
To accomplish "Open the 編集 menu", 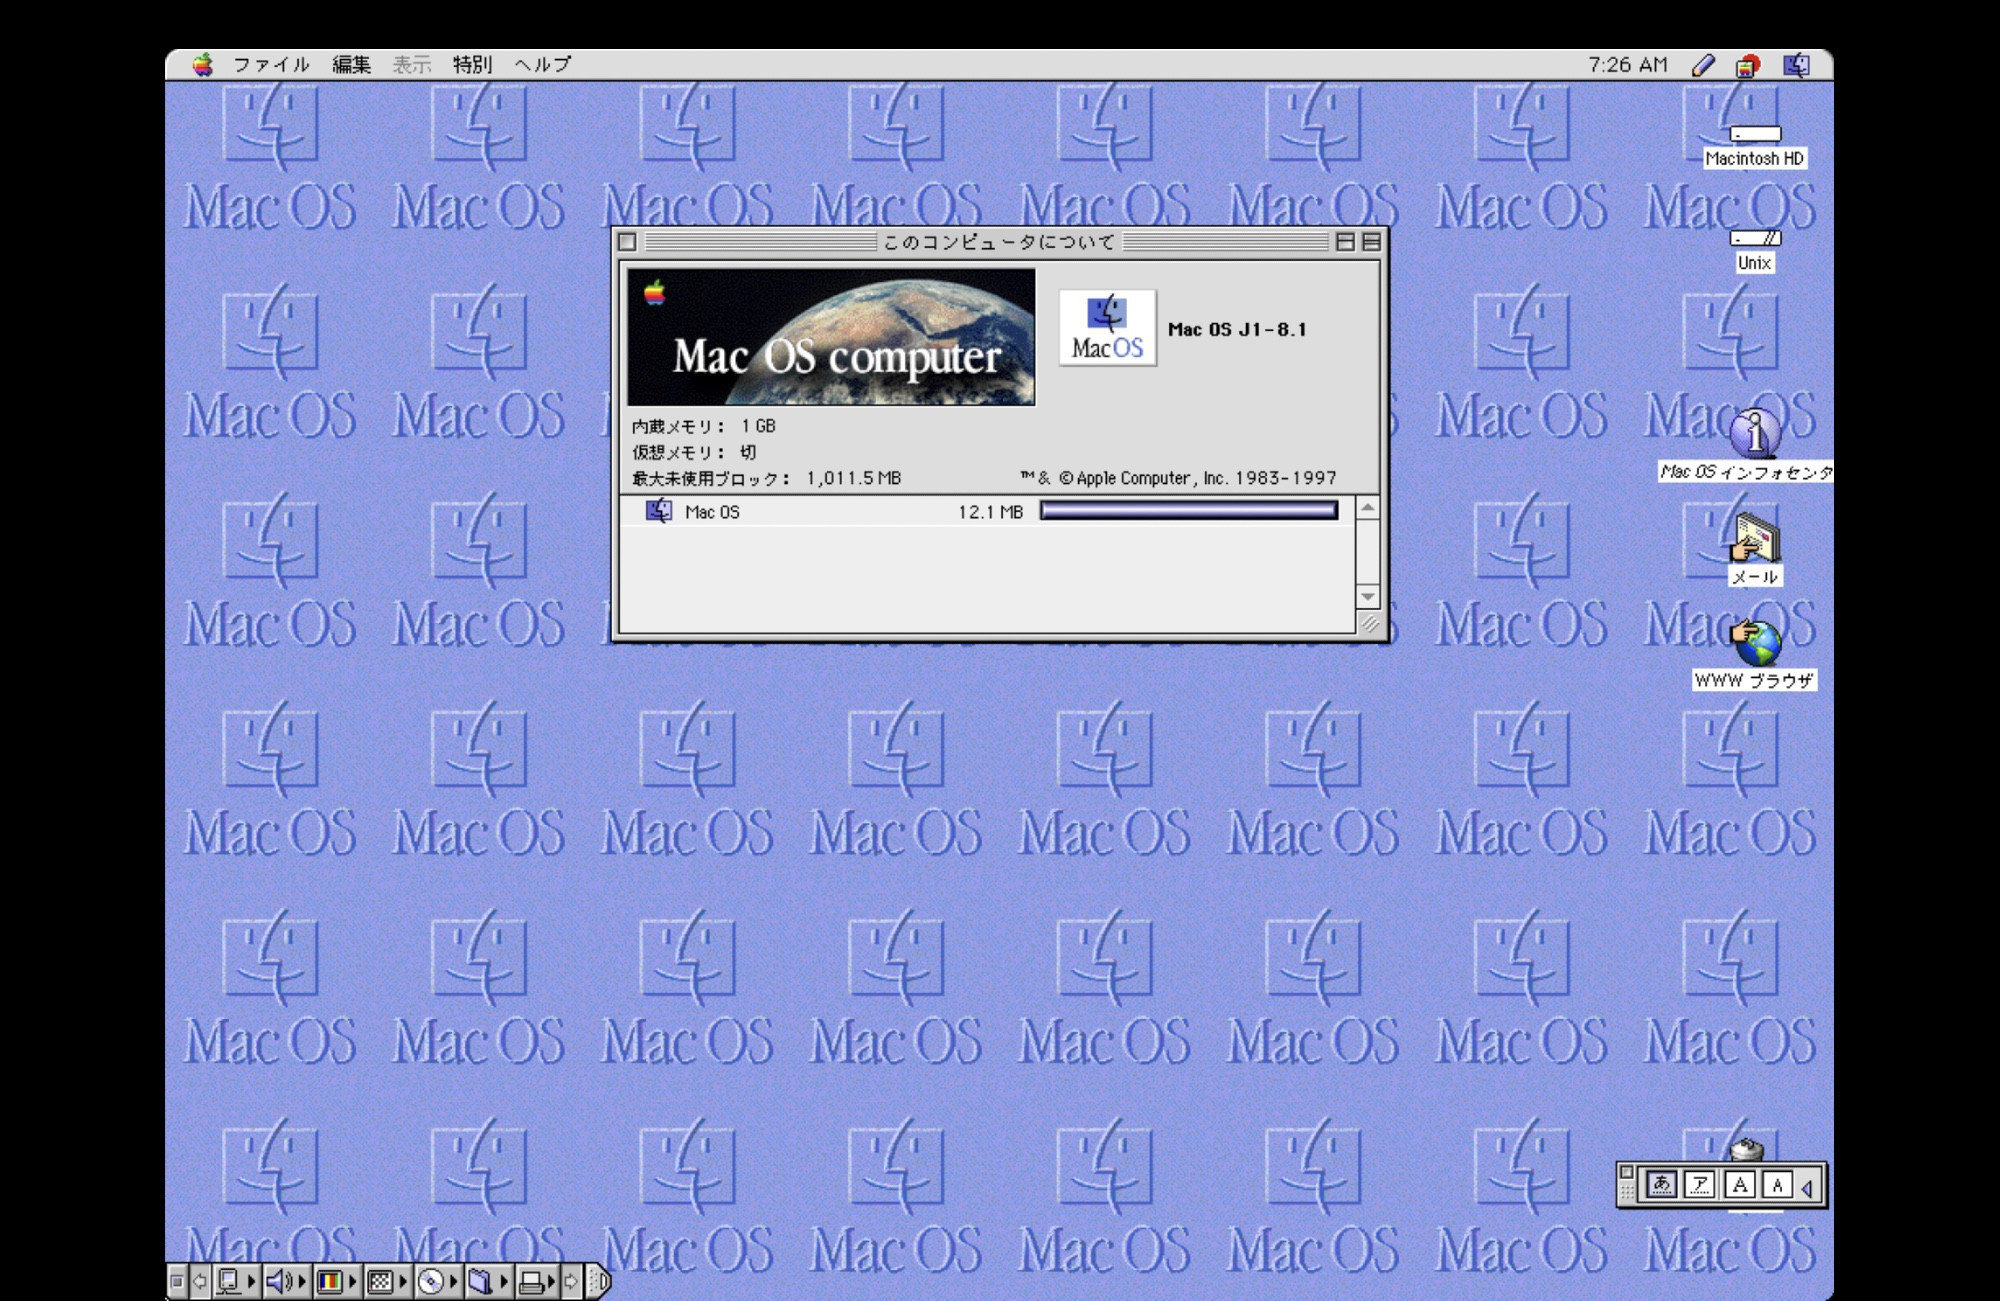I will [x=351, y=65].
